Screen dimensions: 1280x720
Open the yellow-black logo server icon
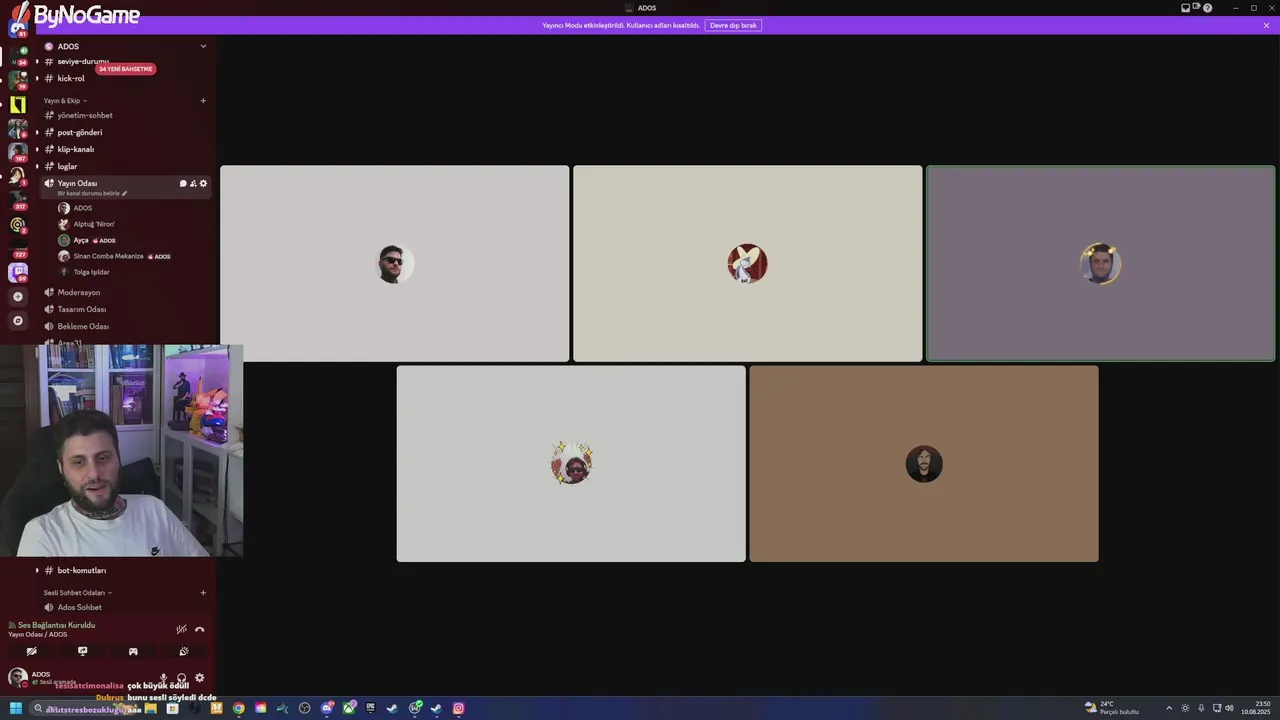(18, 105)
